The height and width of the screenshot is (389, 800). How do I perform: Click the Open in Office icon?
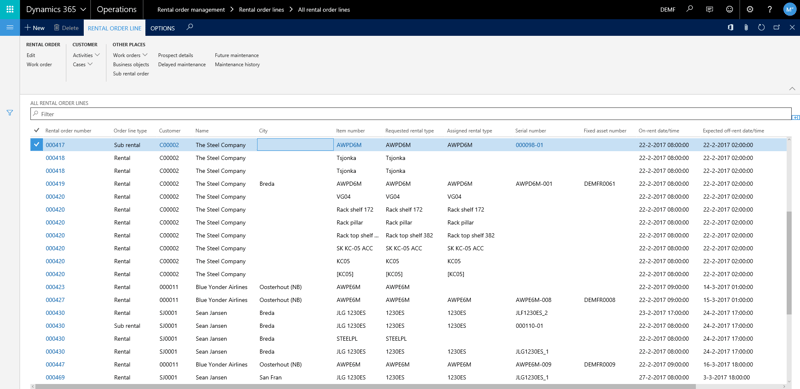tap(731, 28)
